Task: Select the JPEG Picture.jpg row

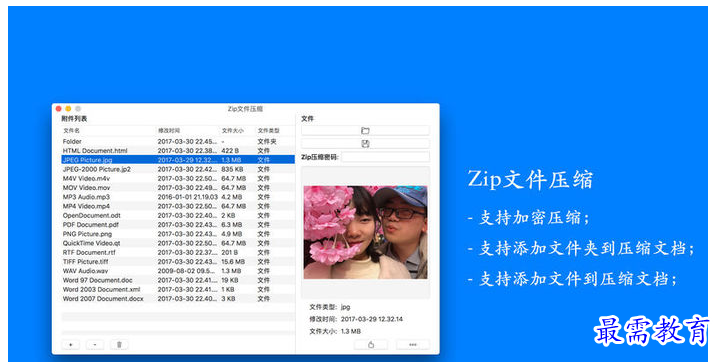Action: tap(178, 160)
